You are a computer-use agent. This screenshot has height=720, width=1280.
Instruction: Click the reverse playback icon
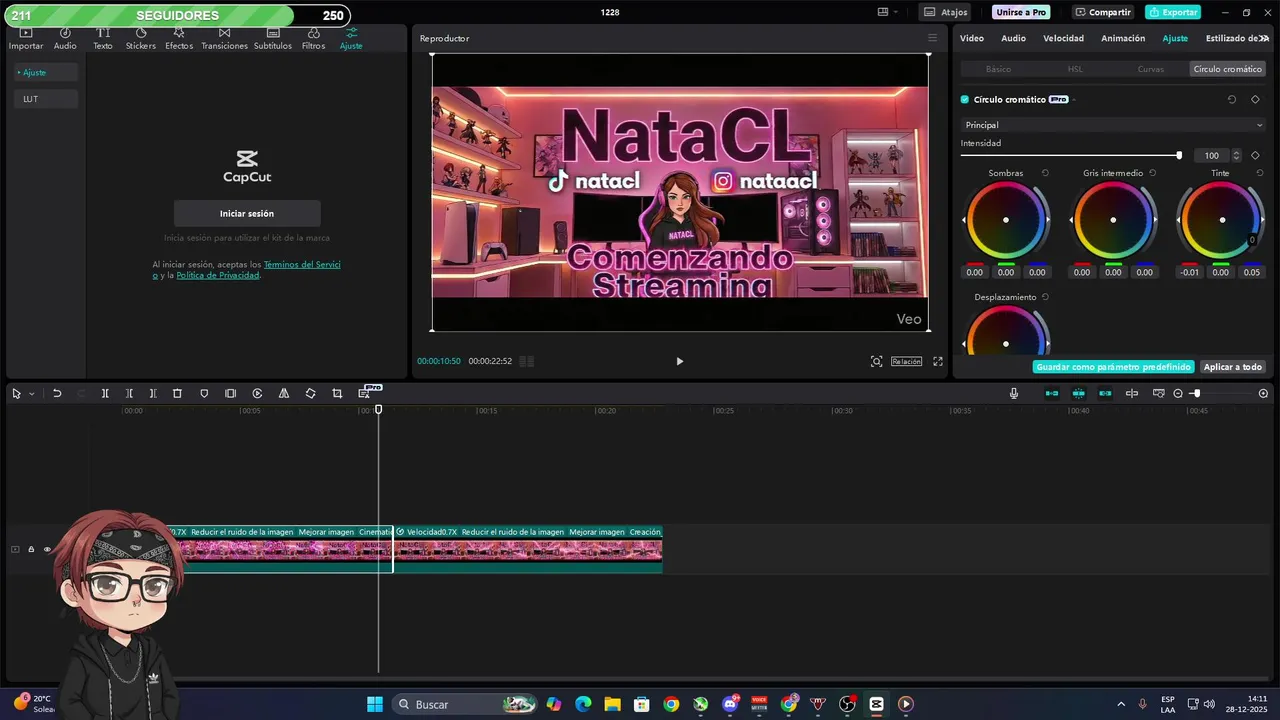257,394
